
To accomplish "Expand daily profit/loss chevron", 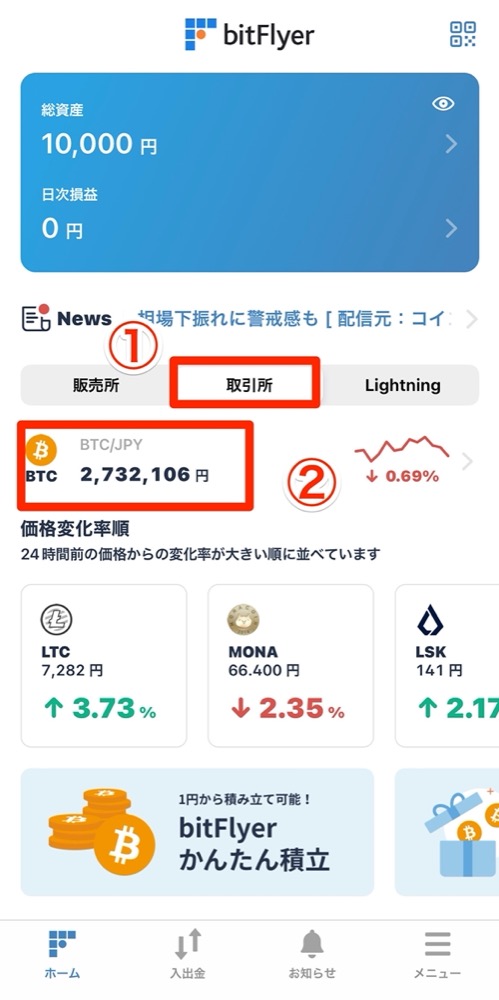I will tap(451, 228).
